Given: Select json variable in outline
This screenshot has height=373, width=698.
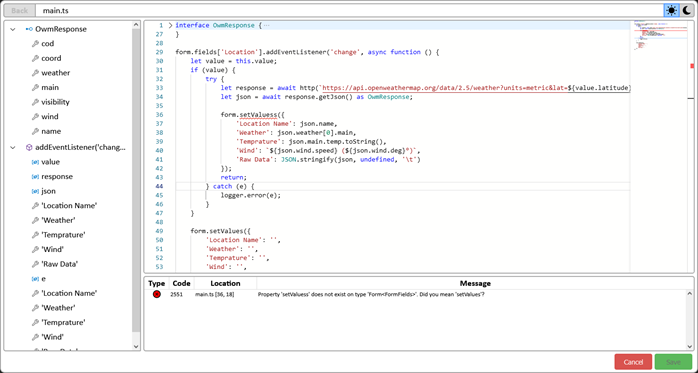Looking at the screenshot, I should [x=49, y=191].
